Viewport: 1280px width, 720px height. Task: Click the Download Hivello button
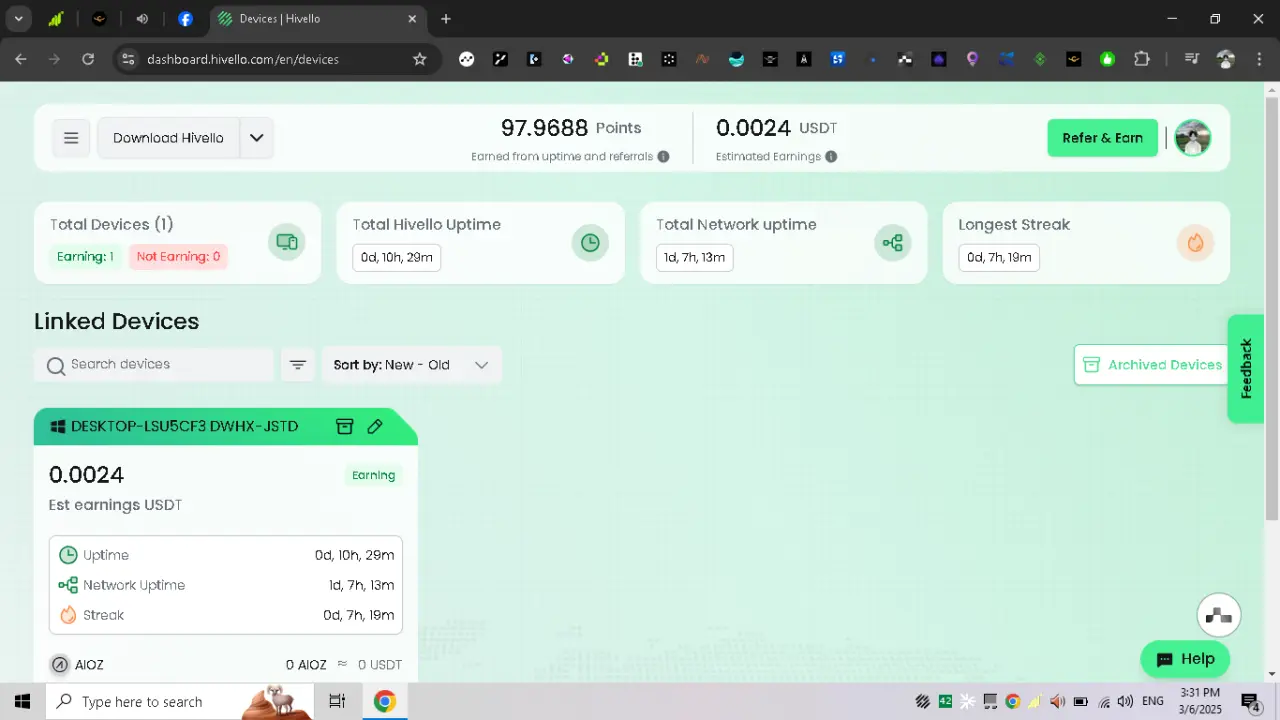point(168,138)
